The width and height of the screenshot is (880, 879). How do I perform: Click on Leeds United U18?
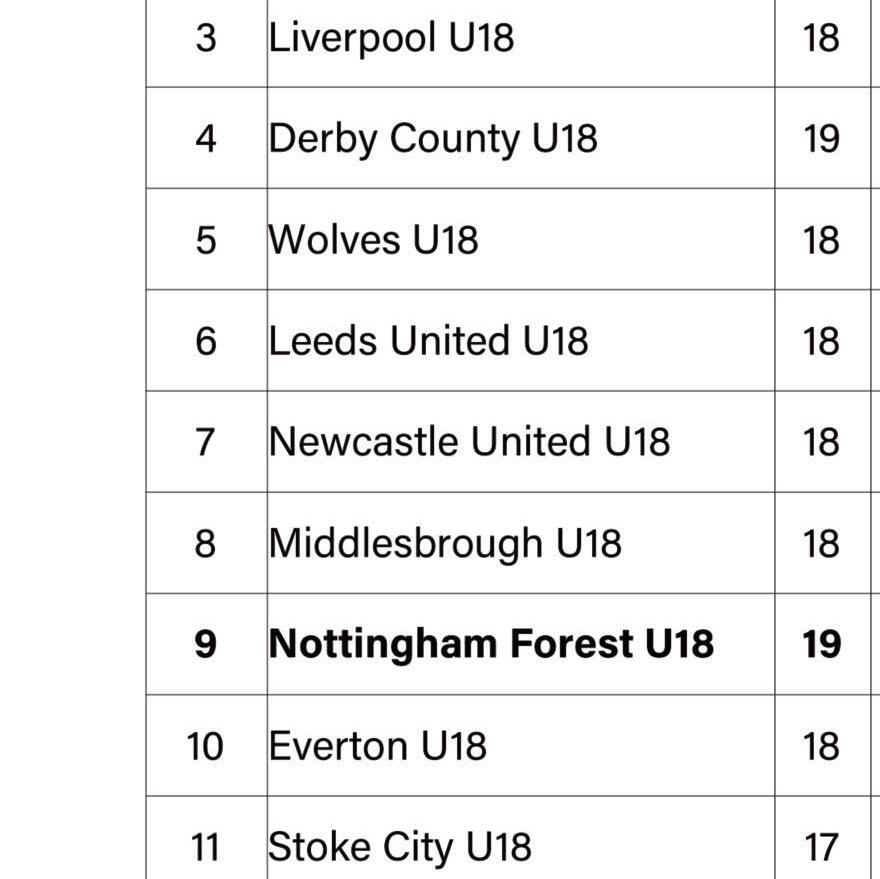coord(428,341)
